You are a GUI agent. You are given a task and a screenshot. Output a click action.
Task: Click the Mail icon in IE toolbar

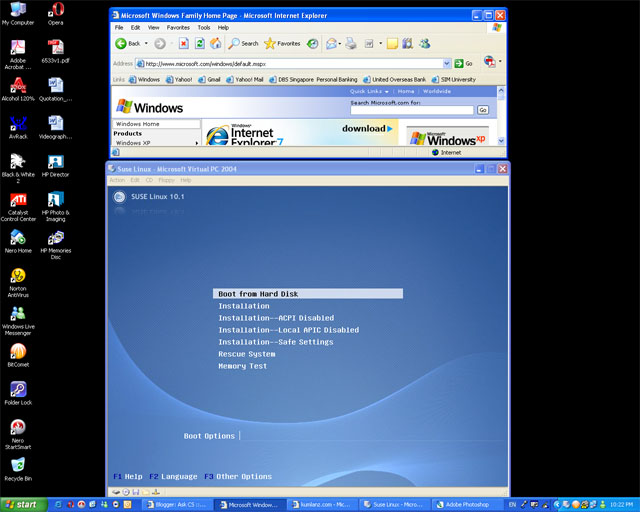[331, 43]
